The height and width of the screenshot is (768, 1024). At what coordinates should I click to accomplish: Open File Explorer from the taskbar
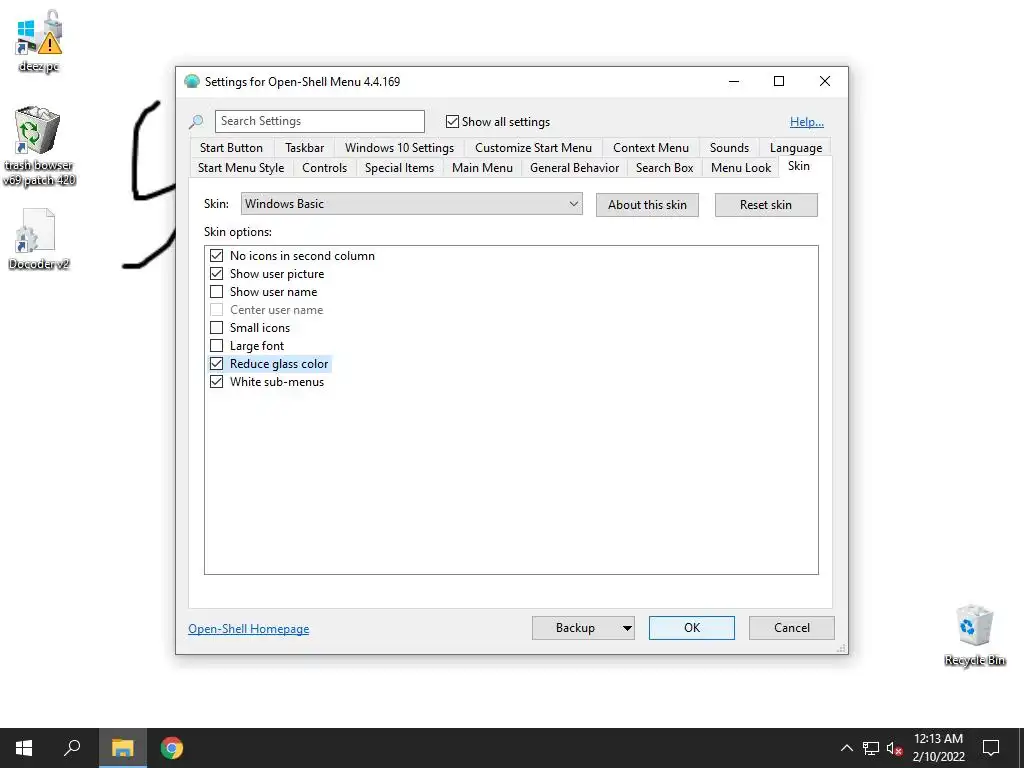[122, 748]
